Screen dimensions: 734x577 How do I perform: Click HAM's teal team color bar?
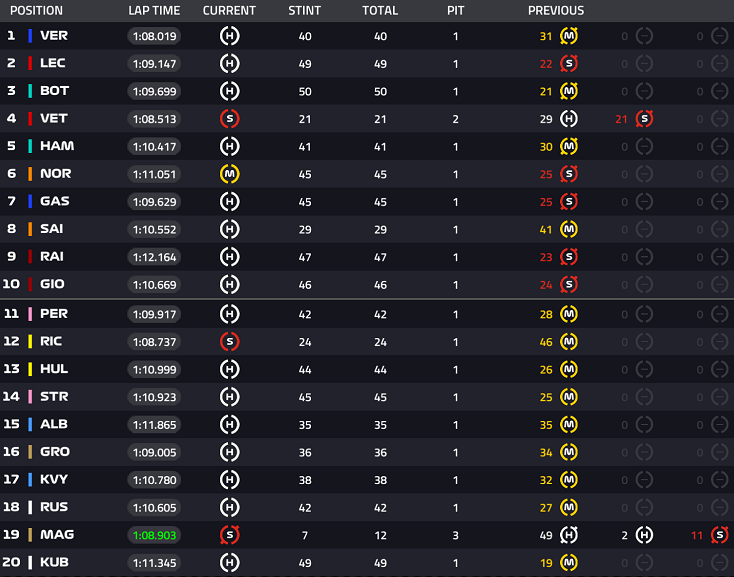coord(30,146)
